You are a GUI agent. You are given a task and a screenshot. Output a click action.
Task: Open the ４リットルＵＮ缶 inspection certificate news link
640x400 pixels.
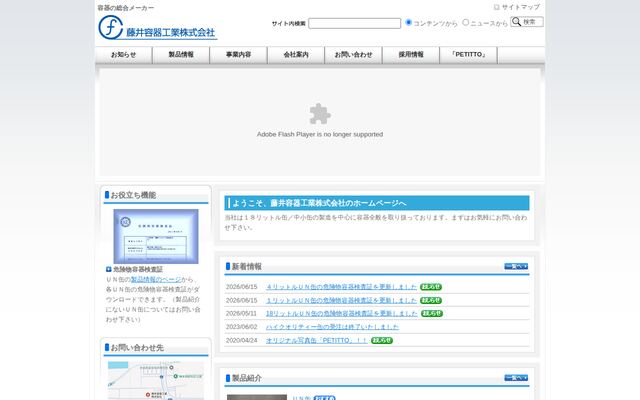(341, 287)
